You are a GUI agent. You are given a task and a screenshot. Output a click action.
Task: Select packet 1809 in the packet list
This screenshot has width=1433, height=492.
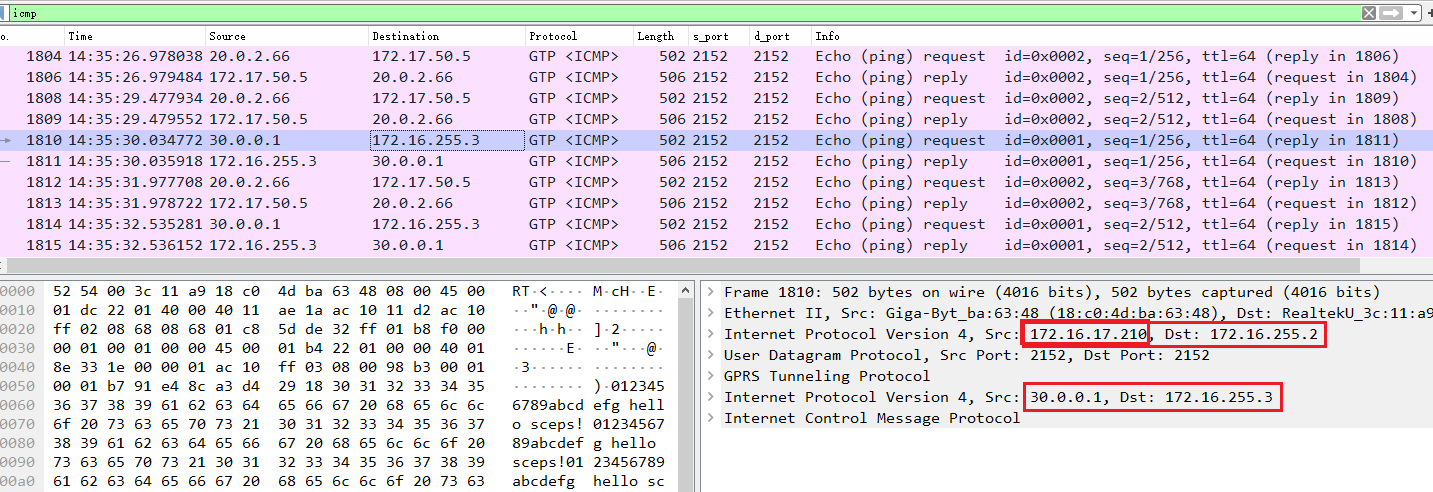point(716,119)
